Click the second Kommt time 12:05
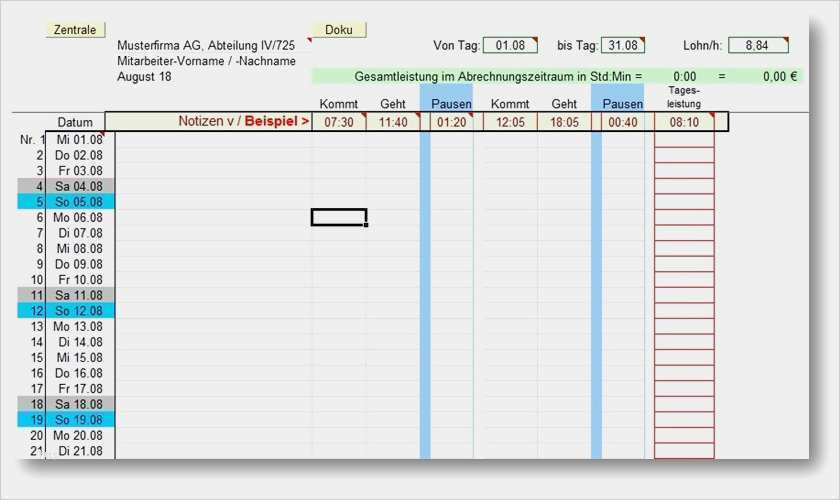This screenshot has width=840, height=500. pos(510,122)
